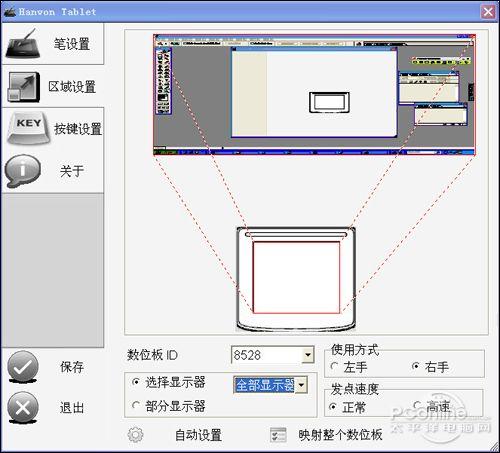Viewport: 500px width, 453px height.
Task: Click the 区域设置 area settings icon
Action: coord(23,87)
